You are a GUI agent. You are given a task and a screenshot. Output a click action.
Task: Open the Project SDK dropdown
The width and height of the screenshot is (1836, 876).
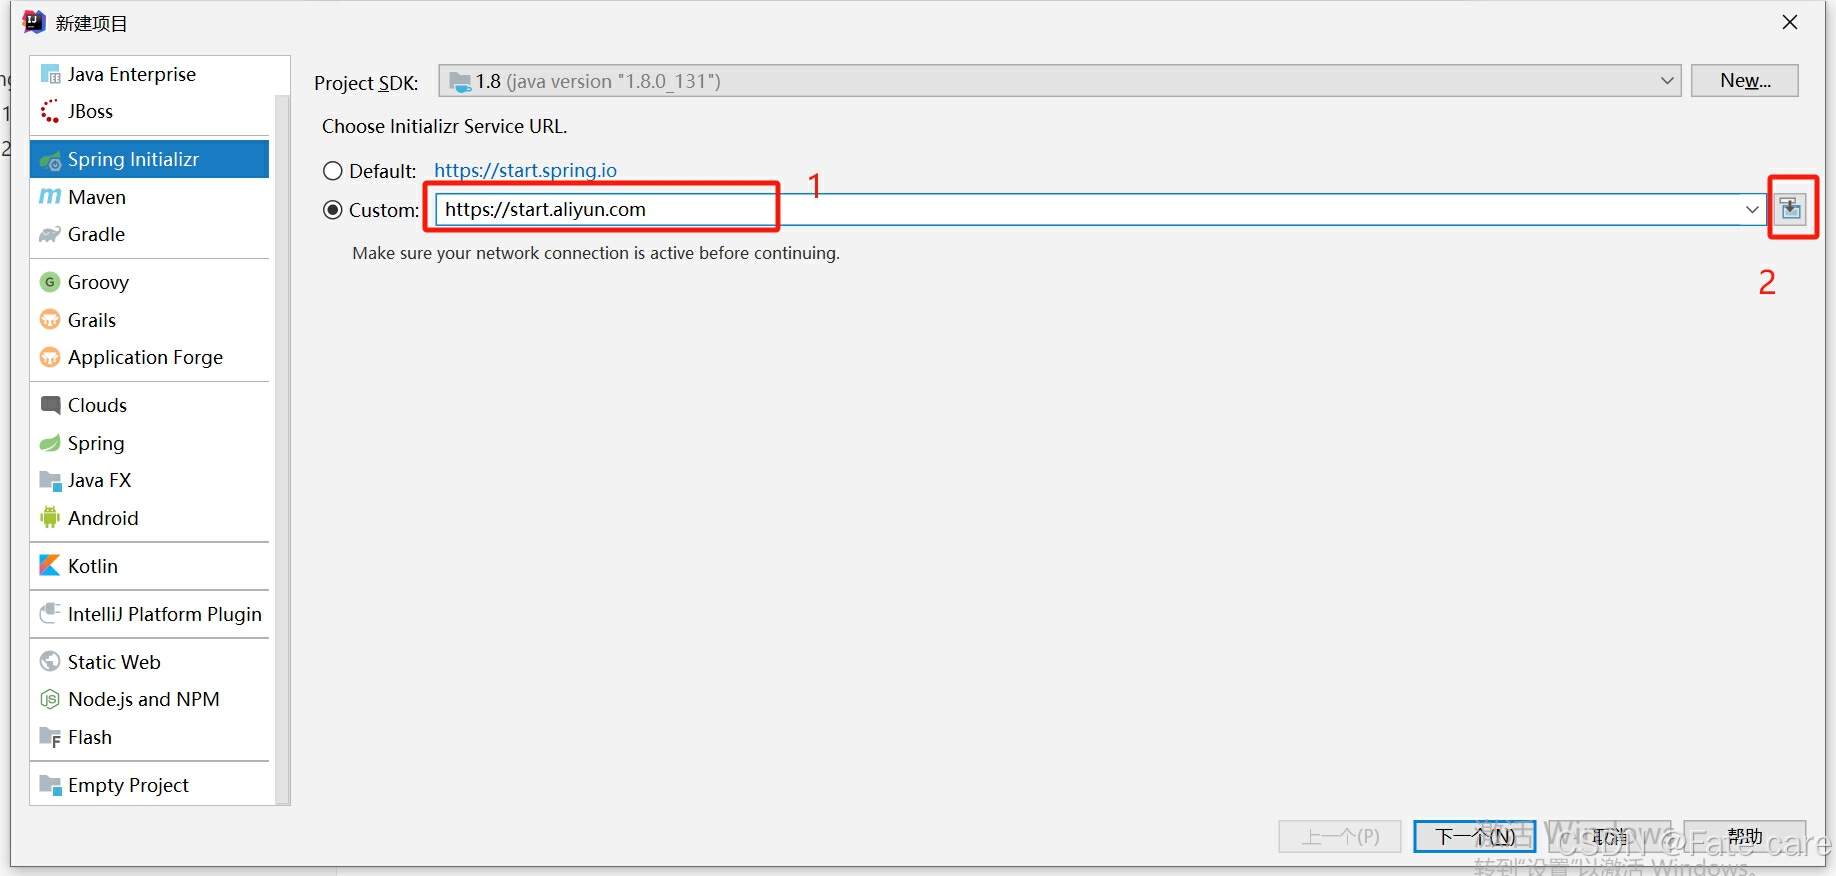pos(1060,81)
